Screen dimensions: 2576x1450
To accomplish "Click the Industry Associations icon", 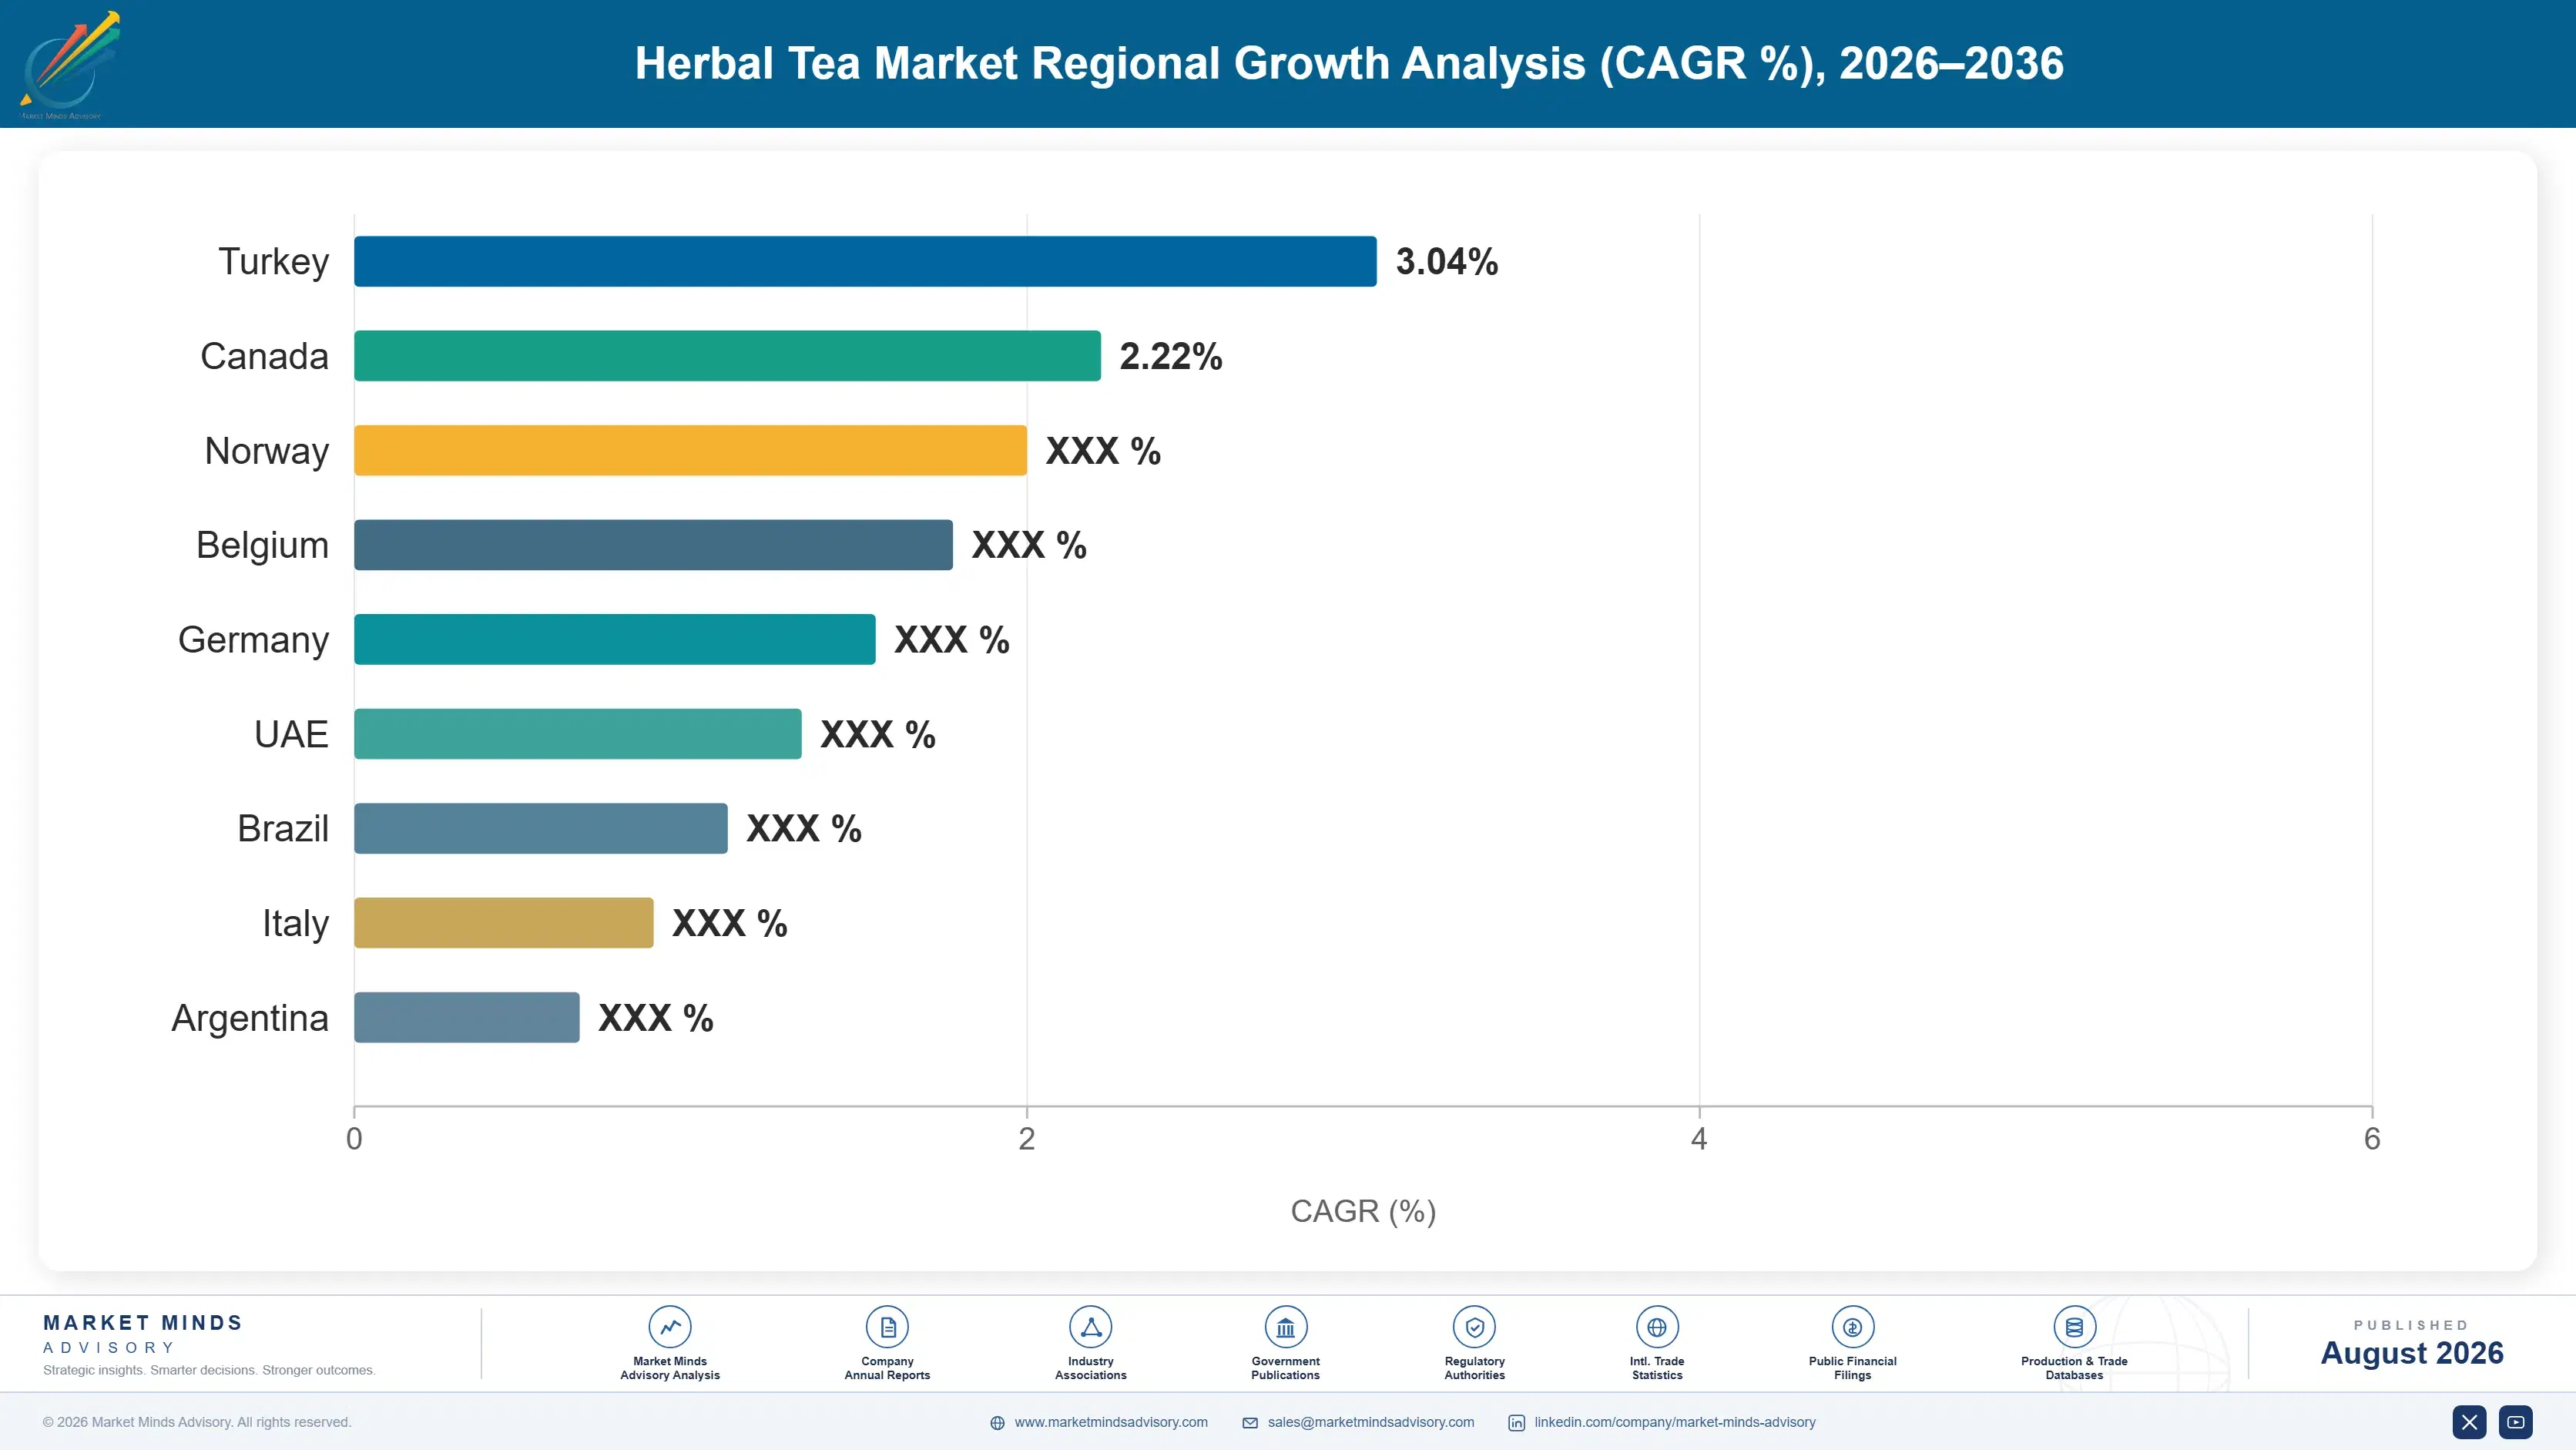I will (1090, 1327).
